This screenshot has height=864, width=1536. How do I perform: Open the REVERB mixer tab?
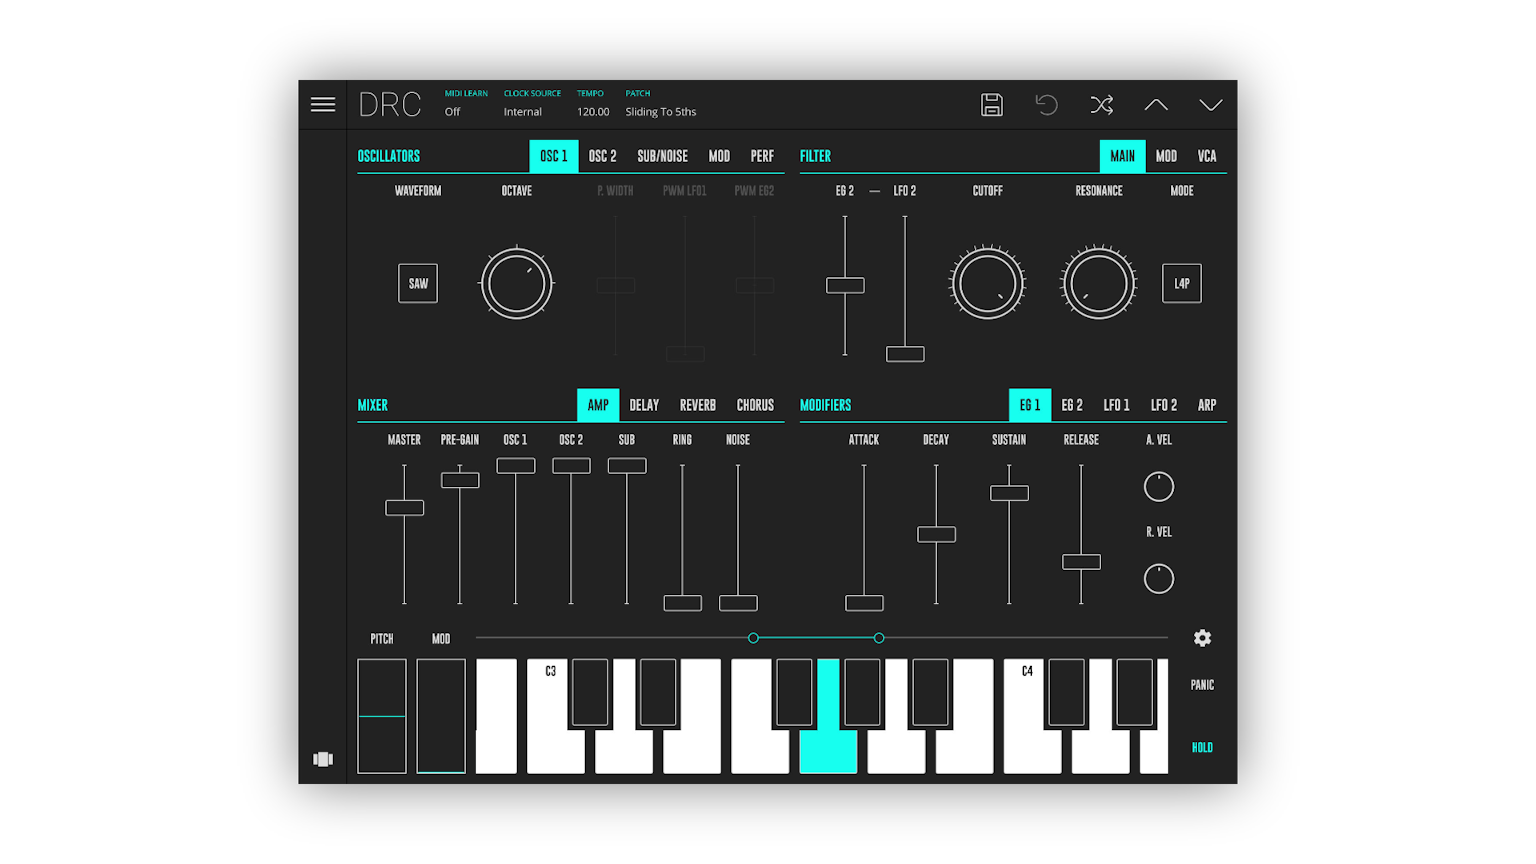(x=697, y=405)
